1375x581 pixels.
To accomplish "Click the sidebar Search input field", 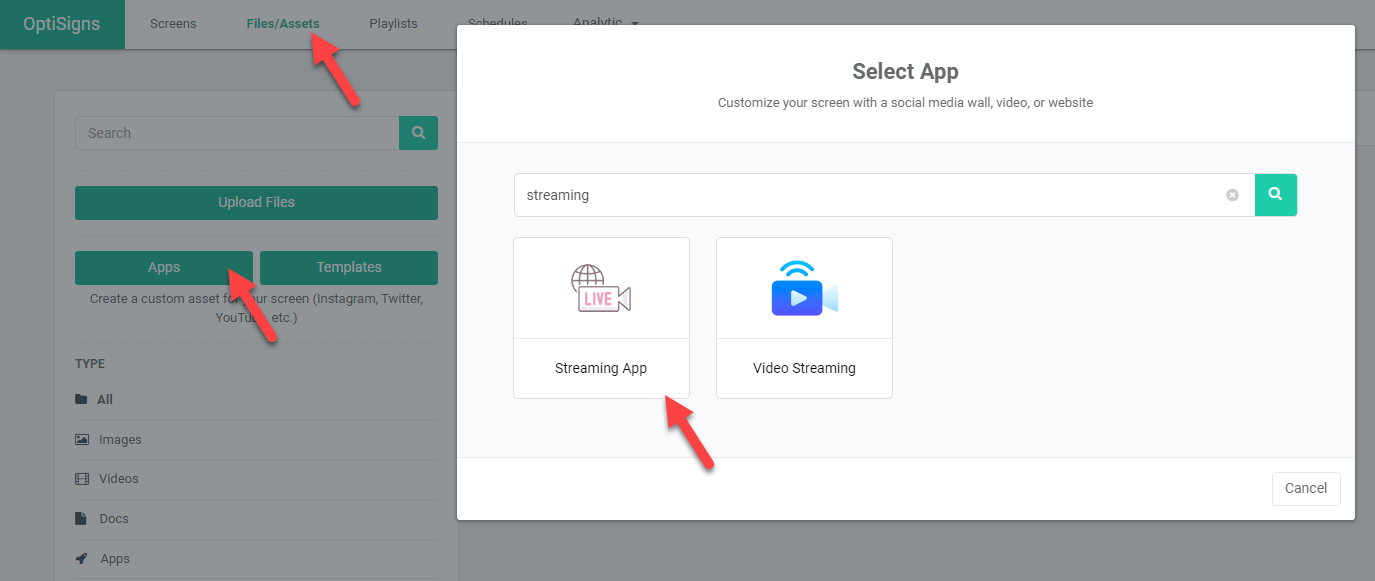I will tap(237, 133).
